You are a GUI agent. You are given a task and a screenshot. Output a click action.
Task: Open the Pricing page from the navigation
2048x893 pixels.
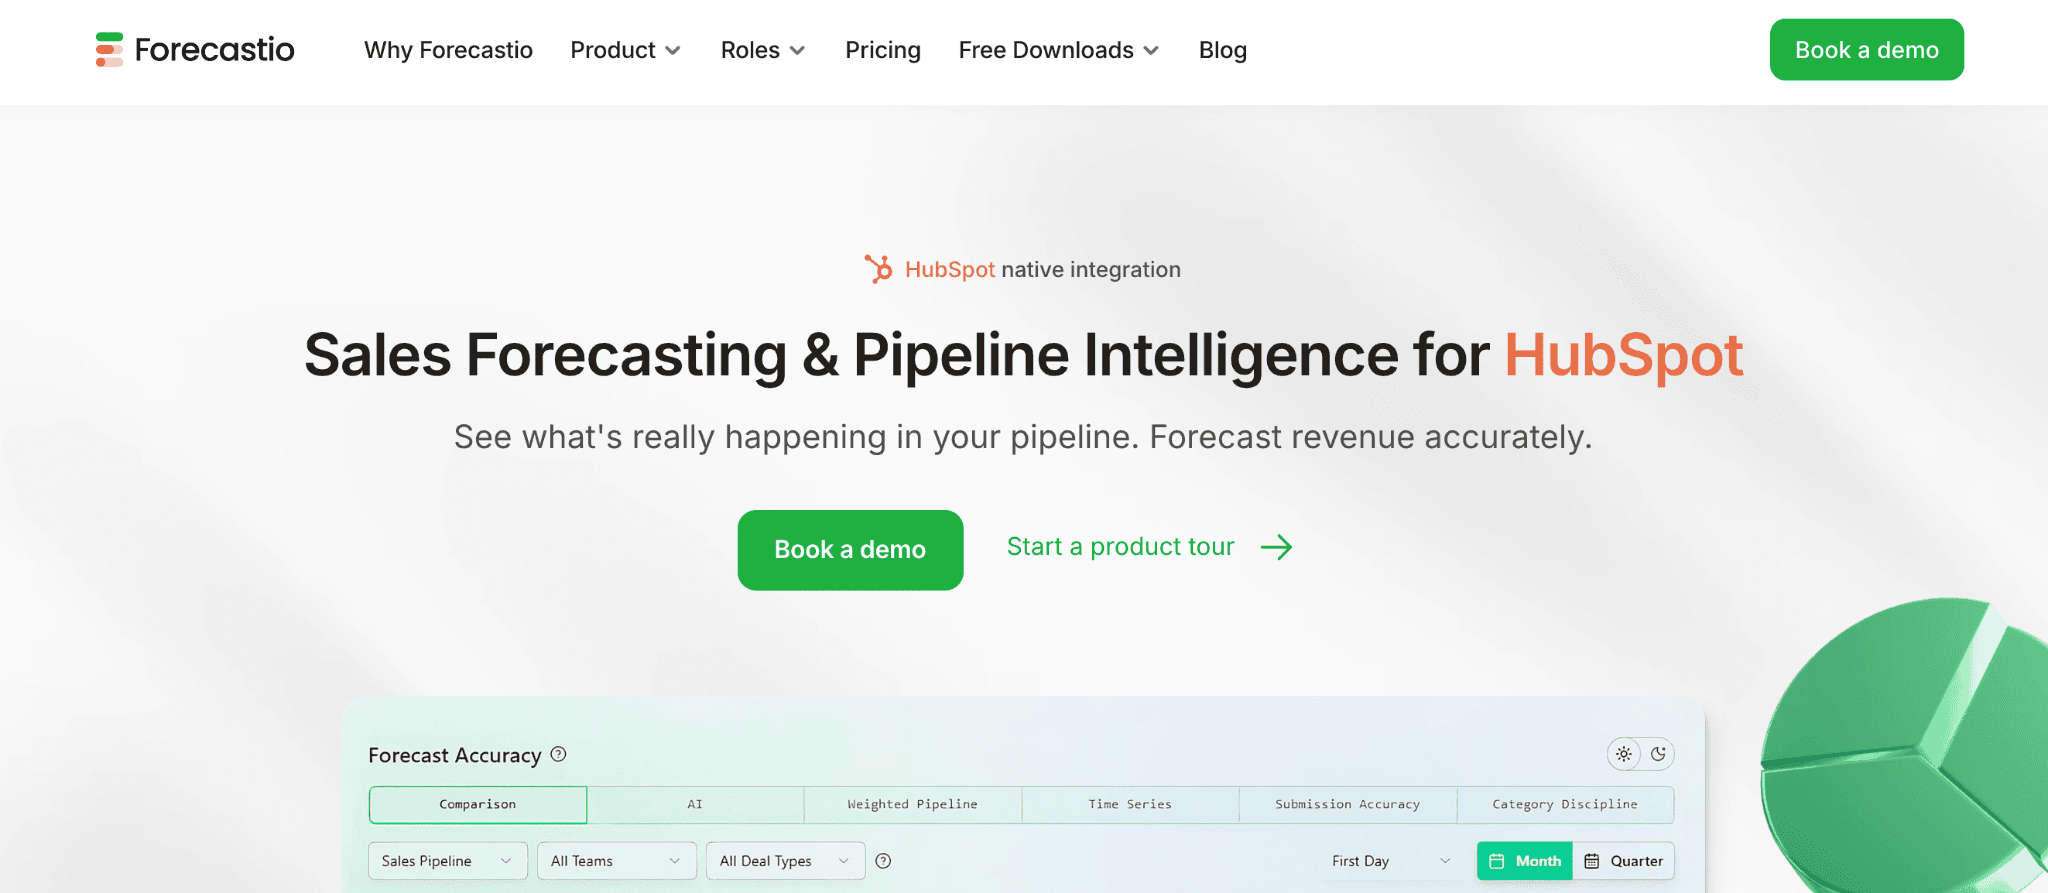coord(883,49)
